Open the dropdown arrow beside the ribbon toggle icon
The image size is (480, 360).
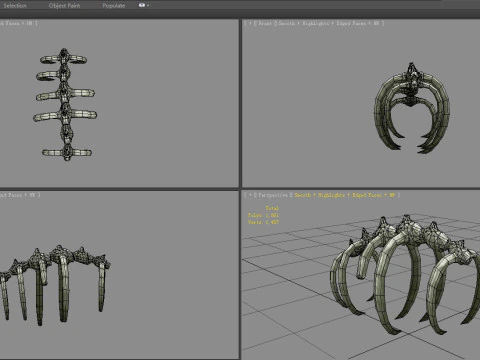click(148, 5)
